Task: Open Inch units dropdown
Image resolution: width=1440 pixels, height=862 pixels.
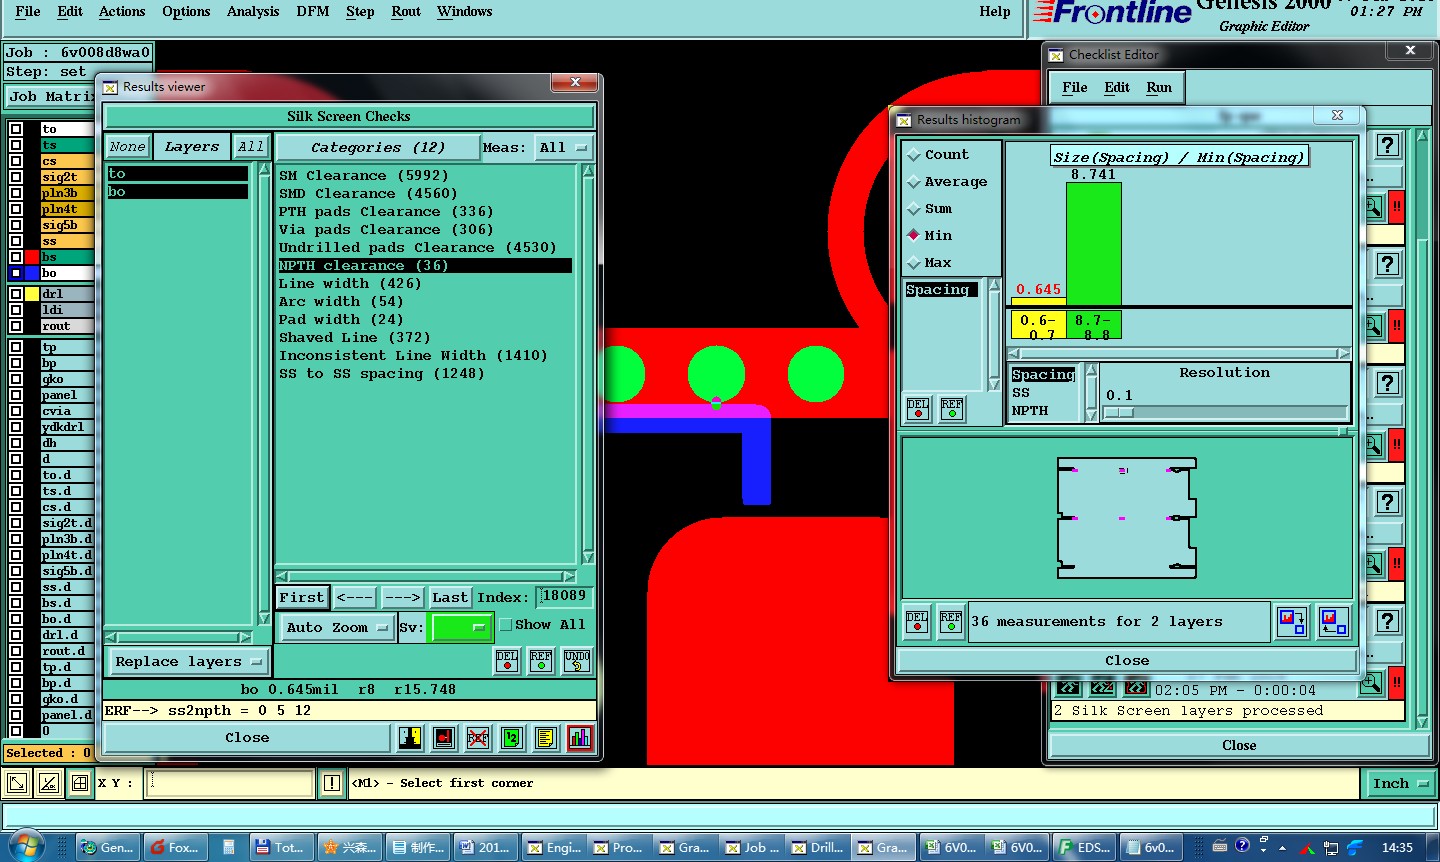Action: [1399, 784]
